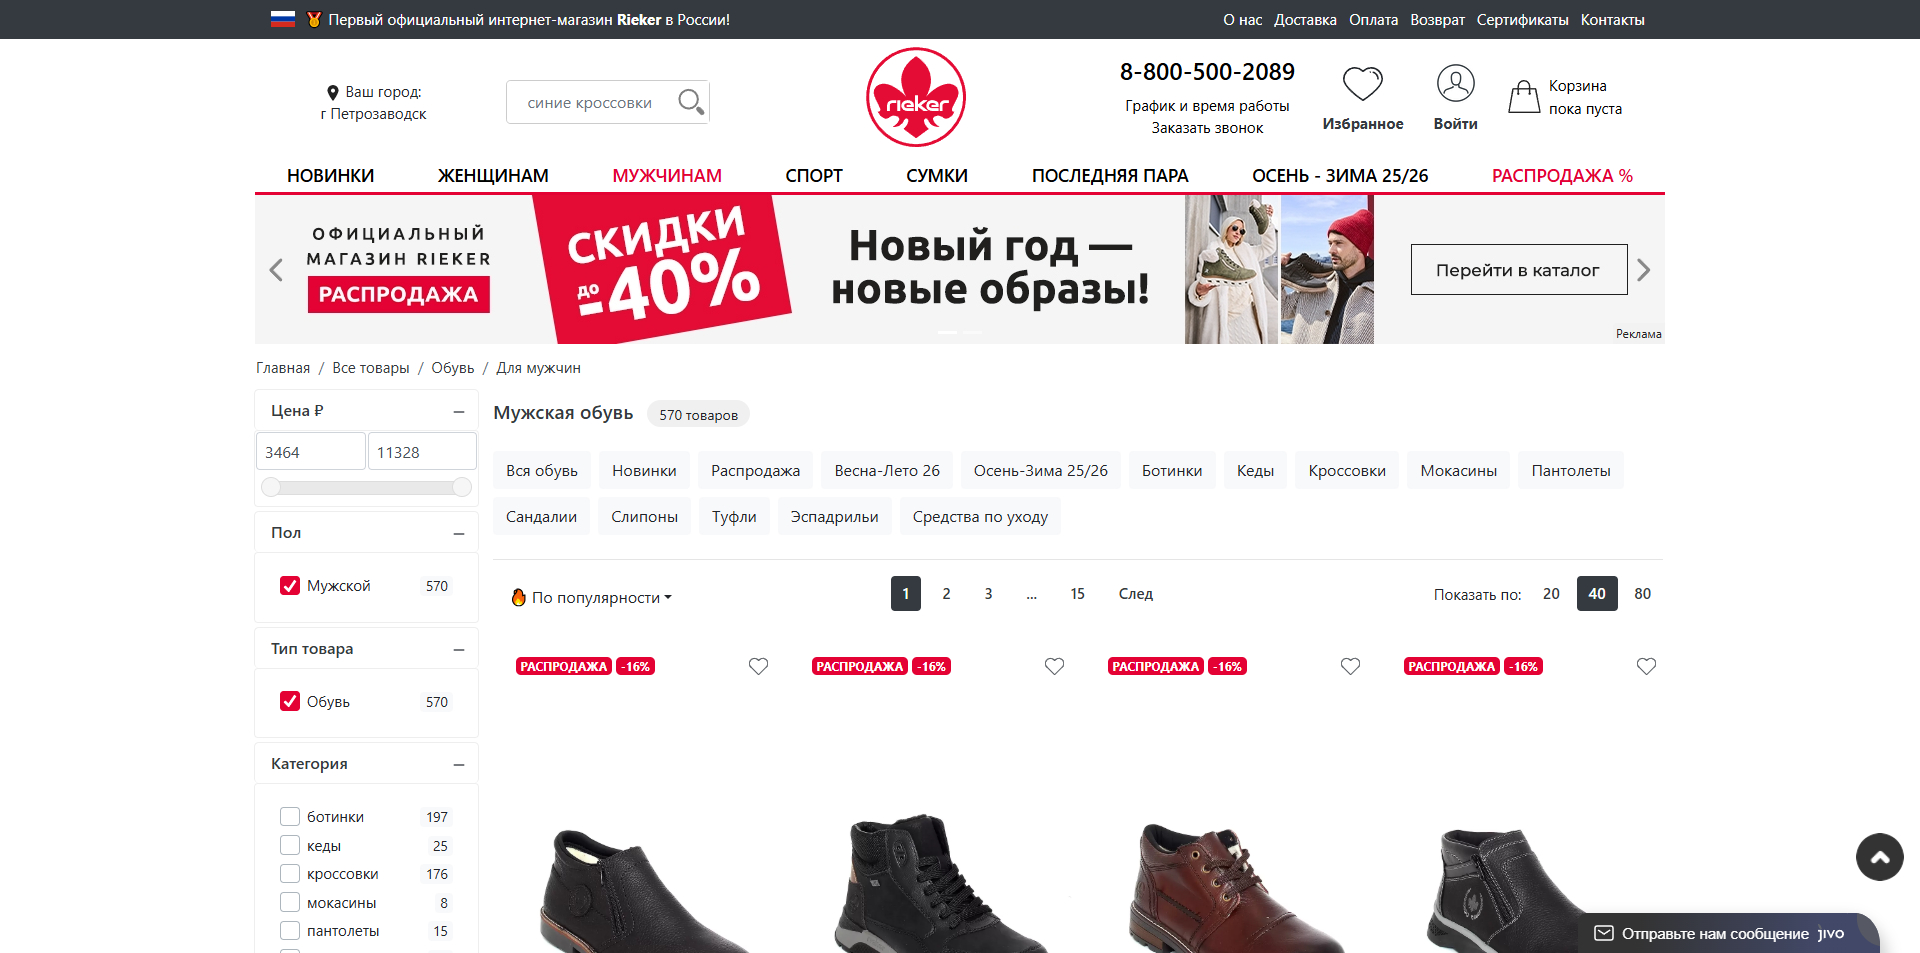This screenshot has width=1920, height=953.
Task: Click the Rieker logo
Action: pos(915,97)
